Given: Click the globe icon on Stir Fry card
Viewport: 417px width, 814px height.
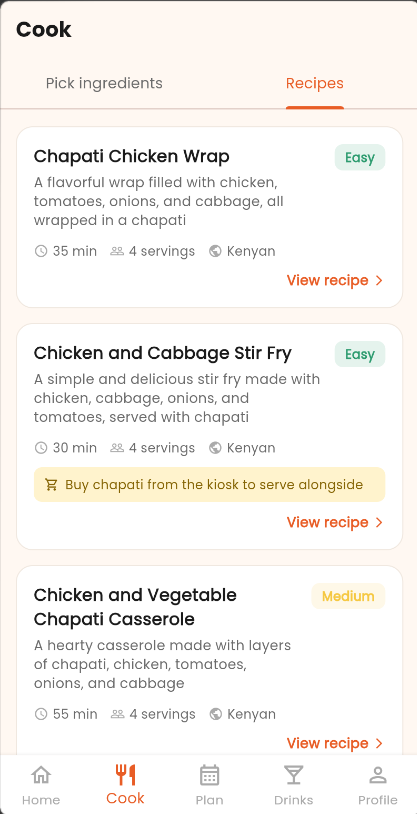Looking at the screenshot, I should (215, 448).
